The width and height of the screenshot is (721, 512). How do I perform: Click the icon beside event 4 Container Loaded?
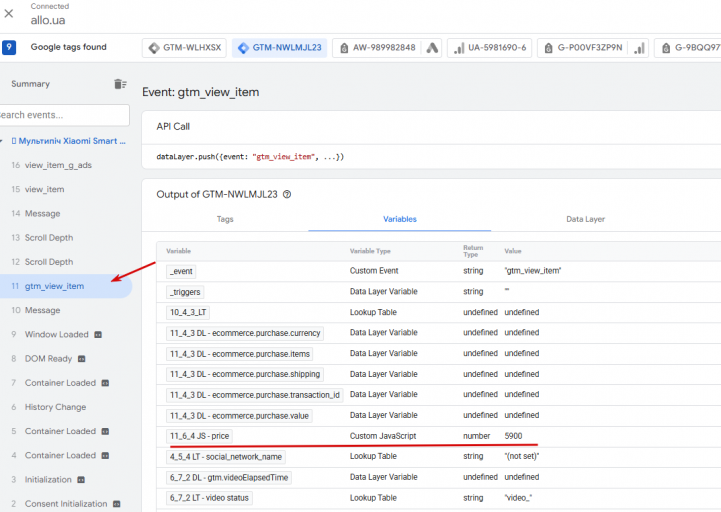105,455
